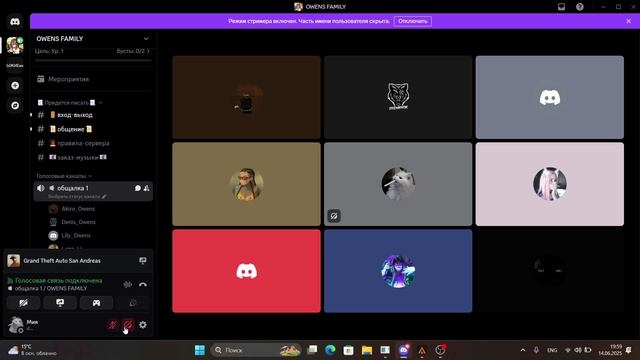640x360 pixels.
Task: Open the Windows Start button
Action: click(200, 350)
